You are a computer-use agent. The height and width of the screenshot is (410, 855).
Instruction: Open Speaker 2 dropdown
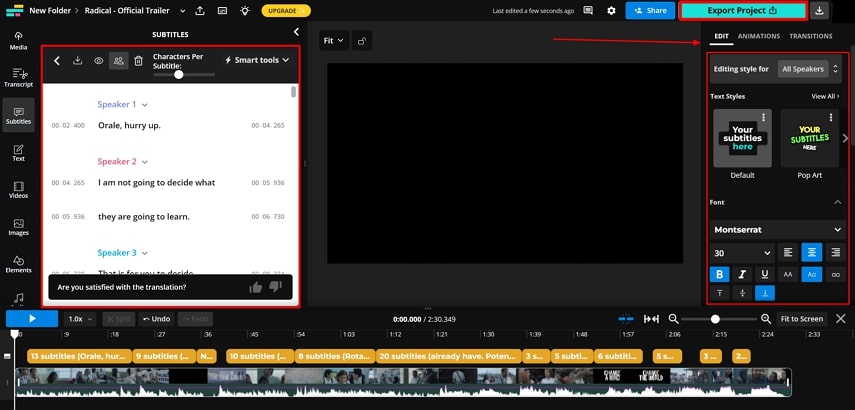[x=144, y=162]
